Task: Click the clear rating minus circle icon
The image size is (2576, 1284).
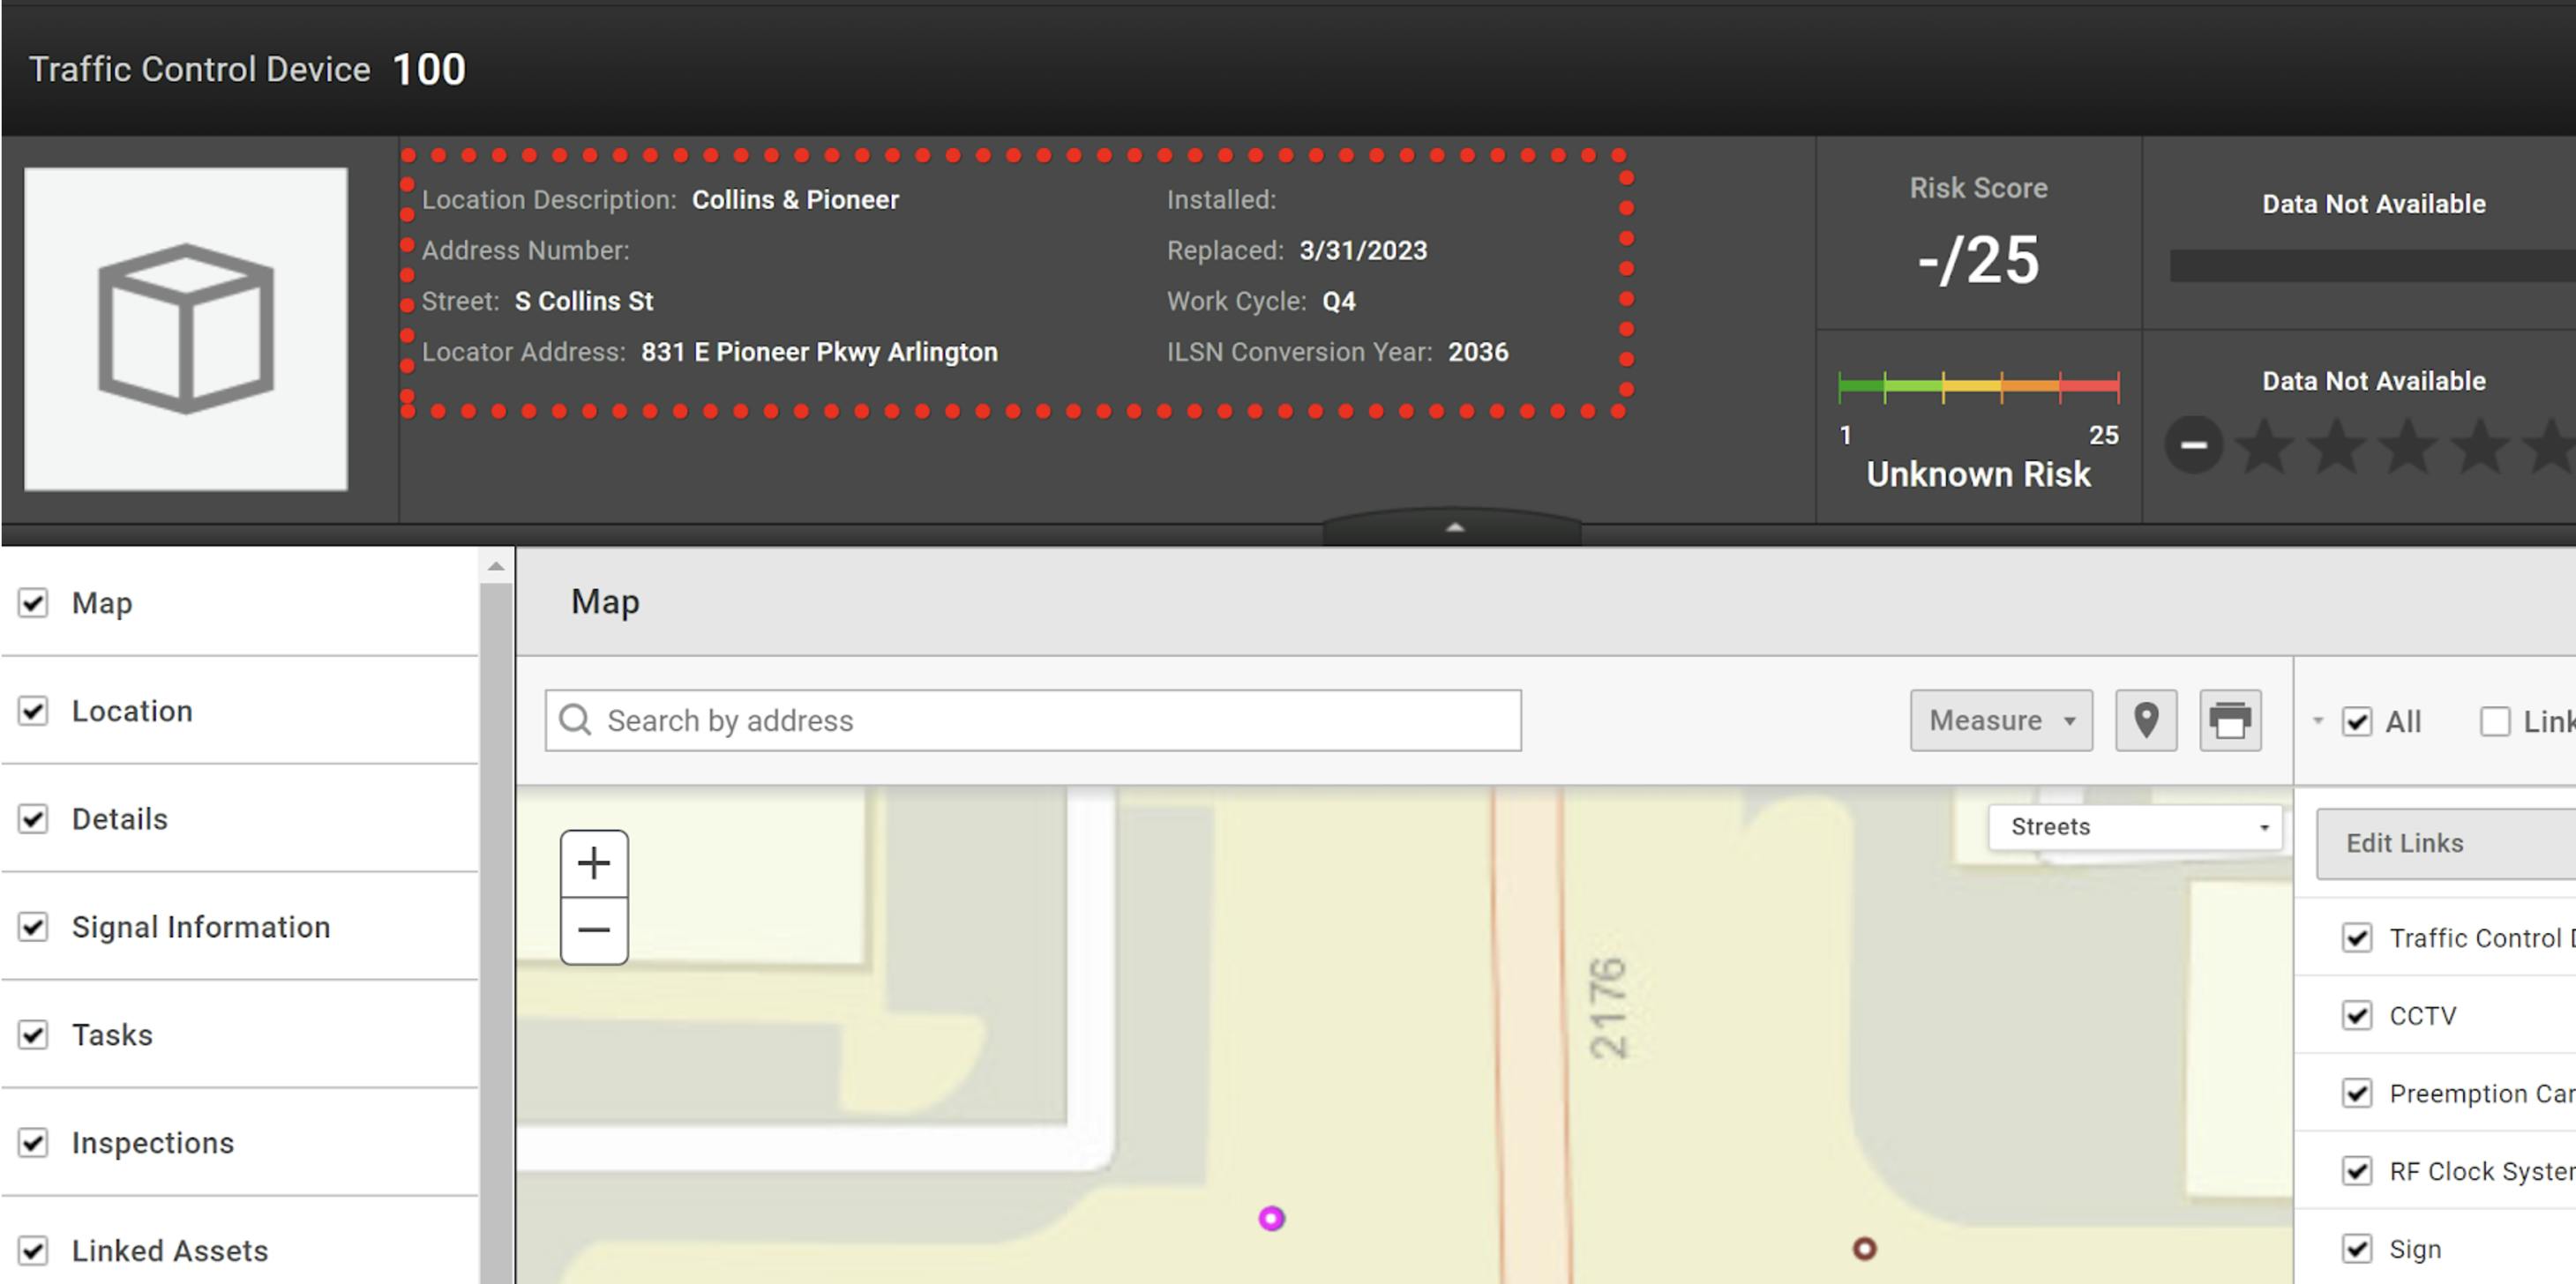Action: pos(2193,445)
